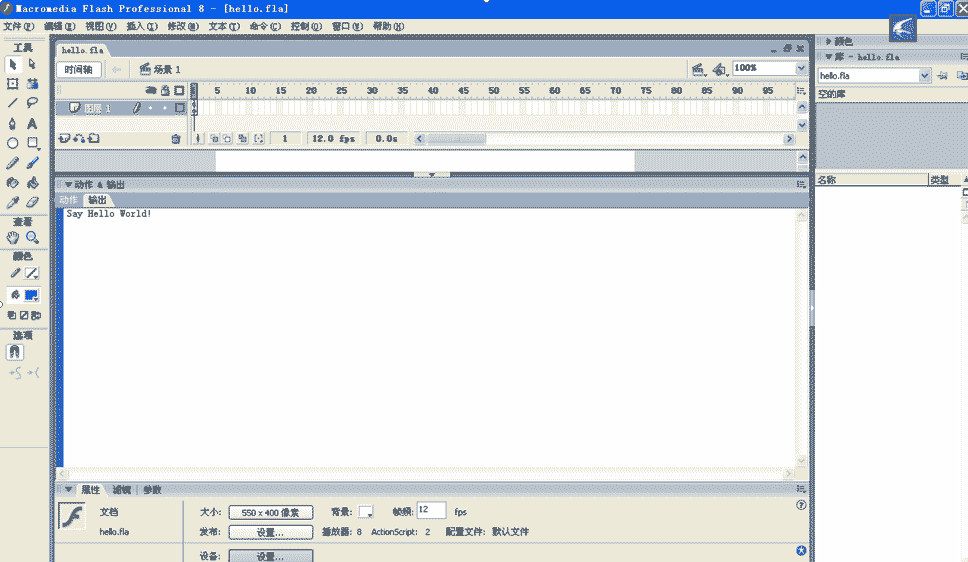The height and width of the screenshot is (562, 968).
Task: Toggle the snap to objects magnet option
Action: 15,352
